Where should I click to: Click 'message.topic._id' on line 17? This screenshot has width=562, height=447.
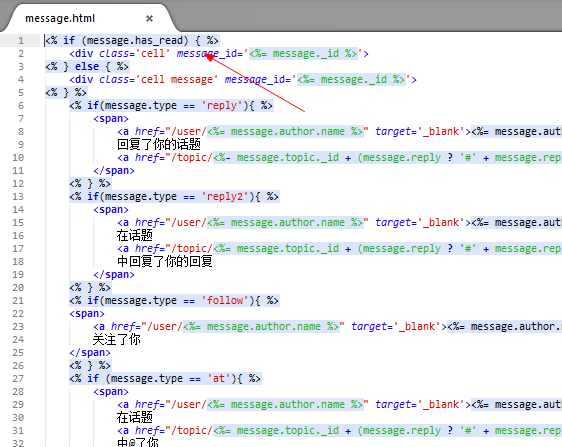pyautogui.click(x=288, y=249)
